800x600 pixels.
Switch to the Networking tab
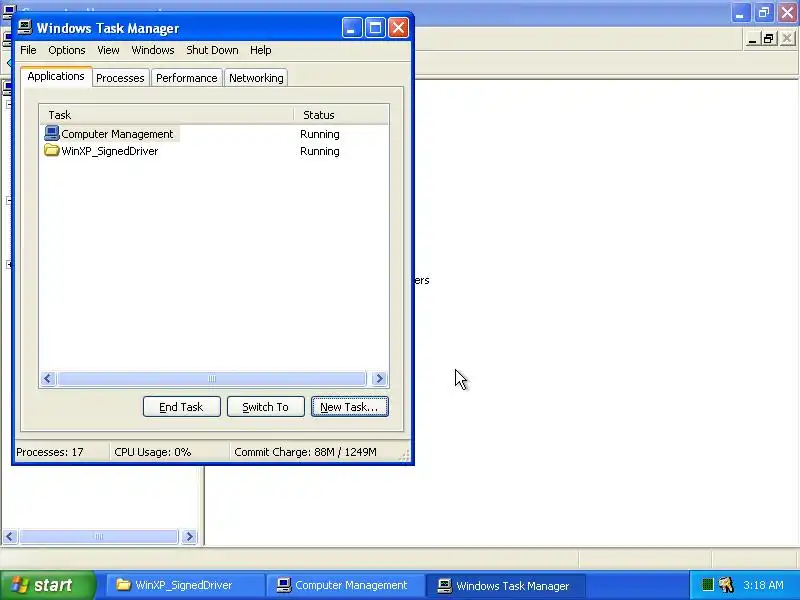[256, 78]
